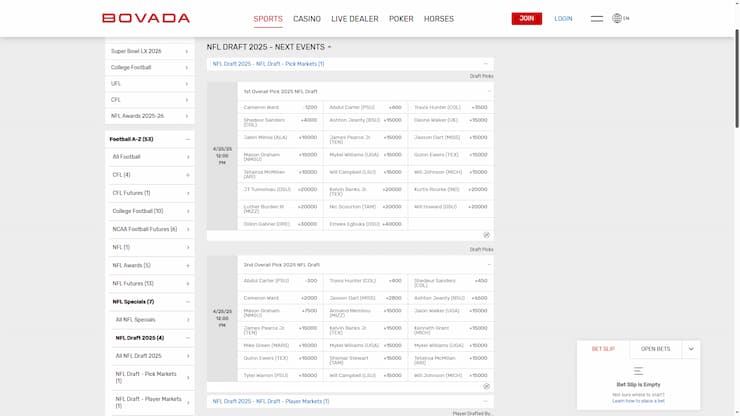Collapse the NFL Specials (7) group
This screenshot has width=740, height=416.
click(x=187, y=301)
